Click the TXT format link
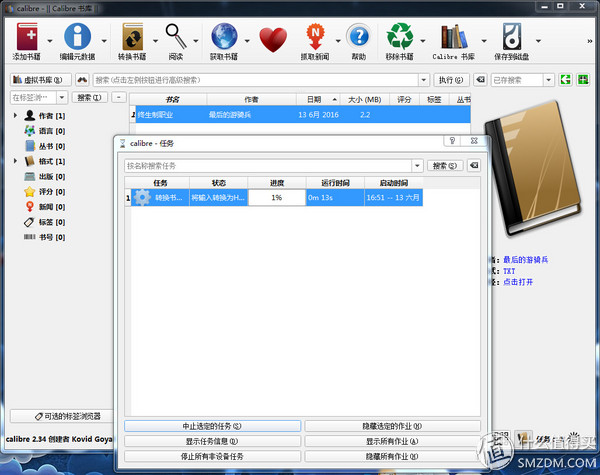Image resolution: width=600 pixels, height=475 pixels. pyautogui.click(x=509, y=271)
